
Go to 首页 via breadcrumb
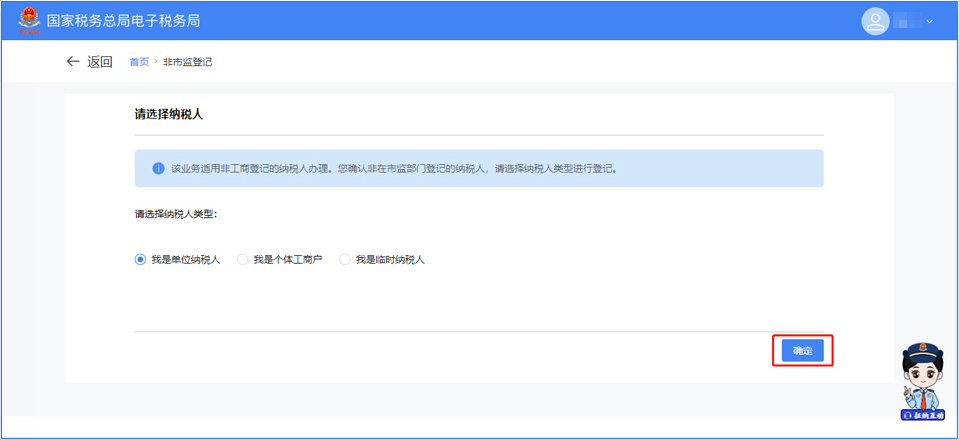click(139, 62)
